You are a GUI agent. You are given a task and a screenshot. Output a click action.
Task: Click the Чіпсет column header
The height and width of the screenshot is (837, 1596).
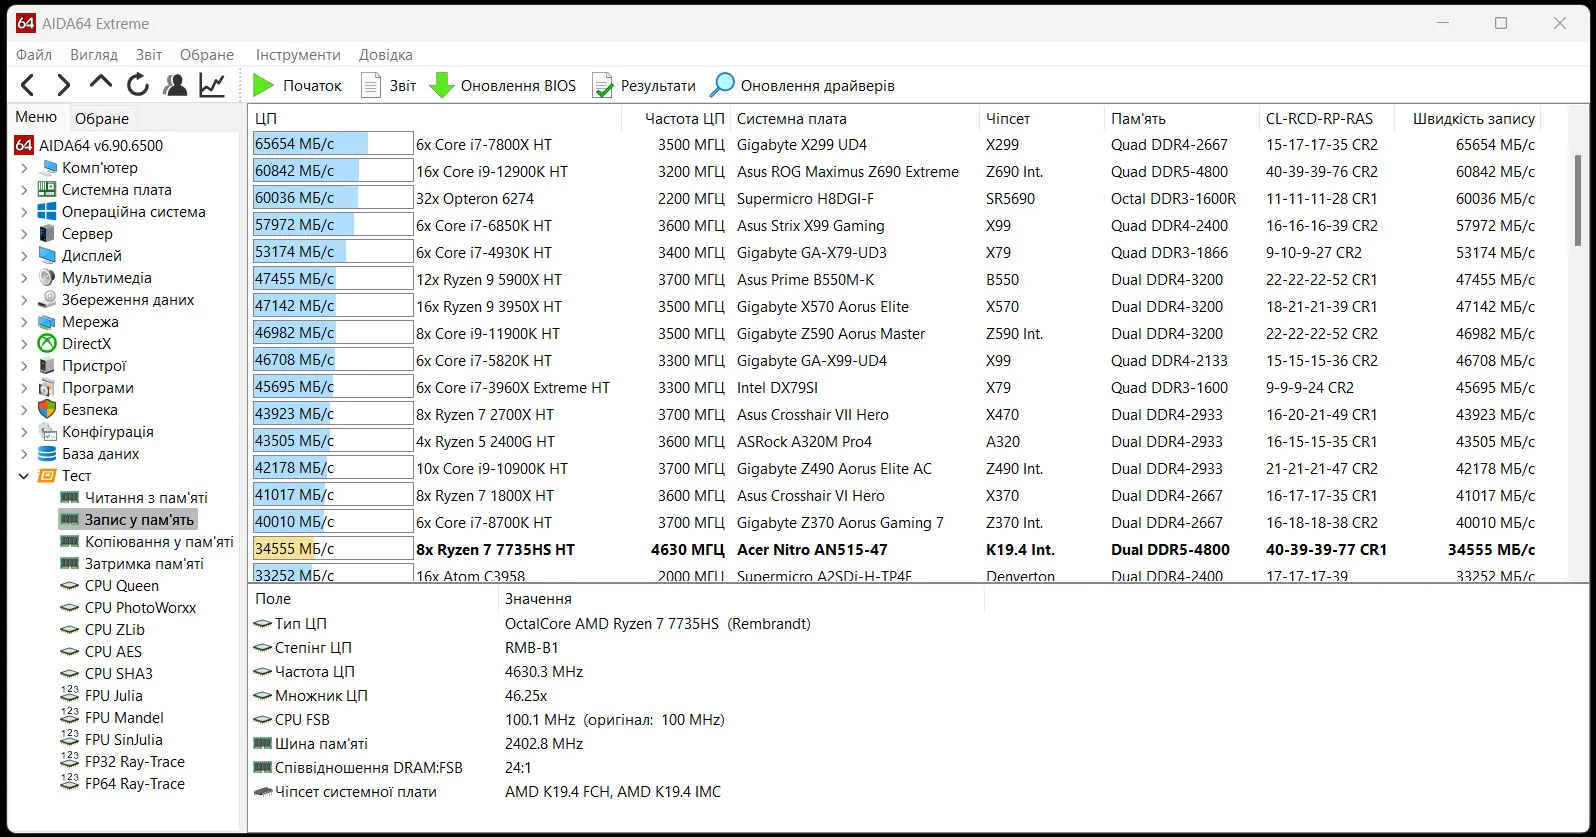click(1041, 118)
